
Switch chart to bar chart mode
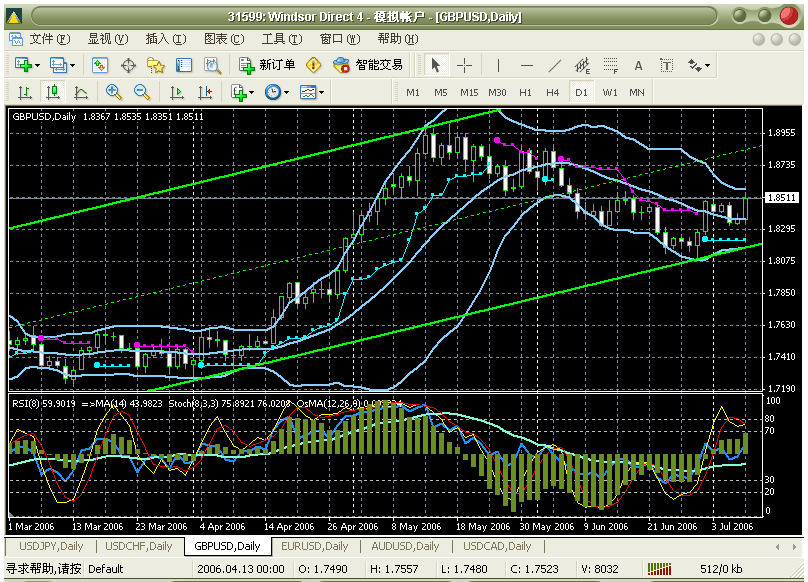[24, 92]
